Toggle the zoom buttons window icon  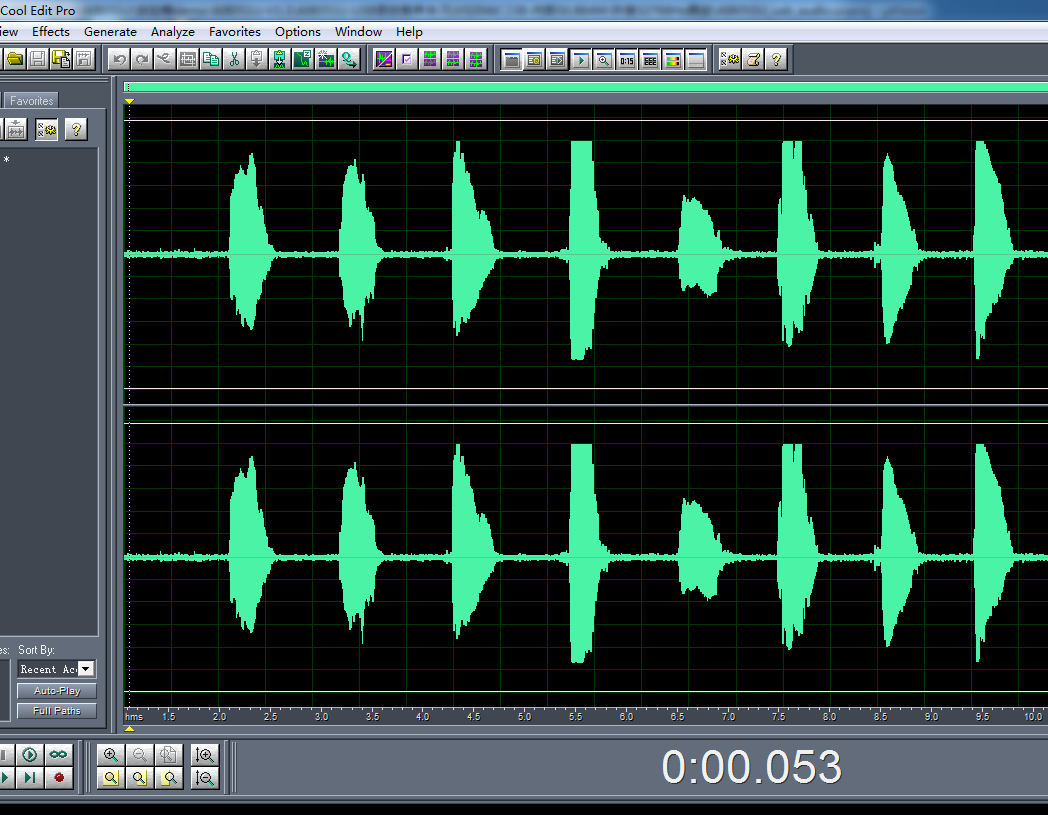604,60
